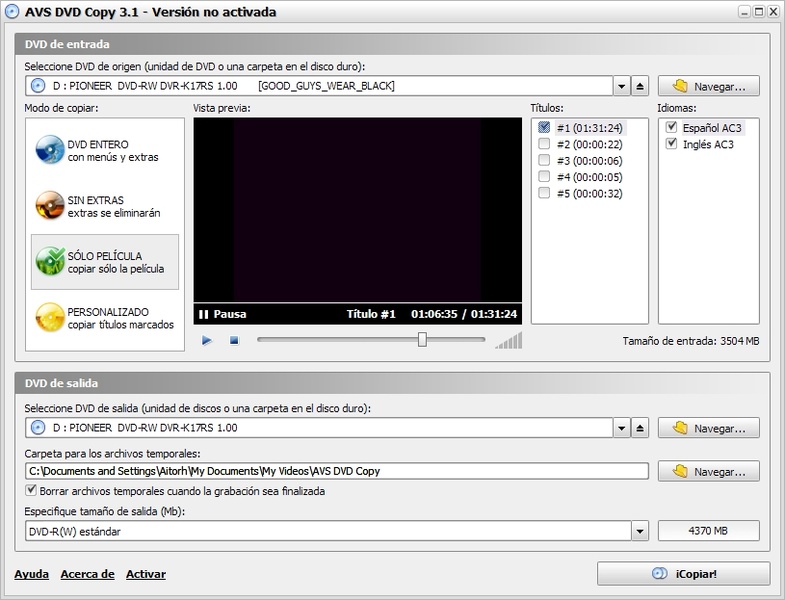Click the source drive disc icon
Screen dimensions: 785x600
point(38,86)
